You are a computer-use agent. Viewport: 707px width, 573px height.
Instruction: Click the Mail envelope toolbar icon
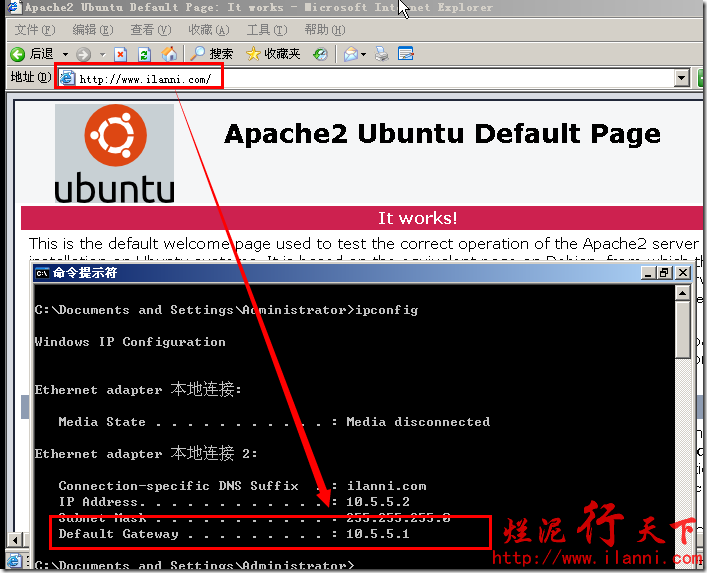[350, 54]
